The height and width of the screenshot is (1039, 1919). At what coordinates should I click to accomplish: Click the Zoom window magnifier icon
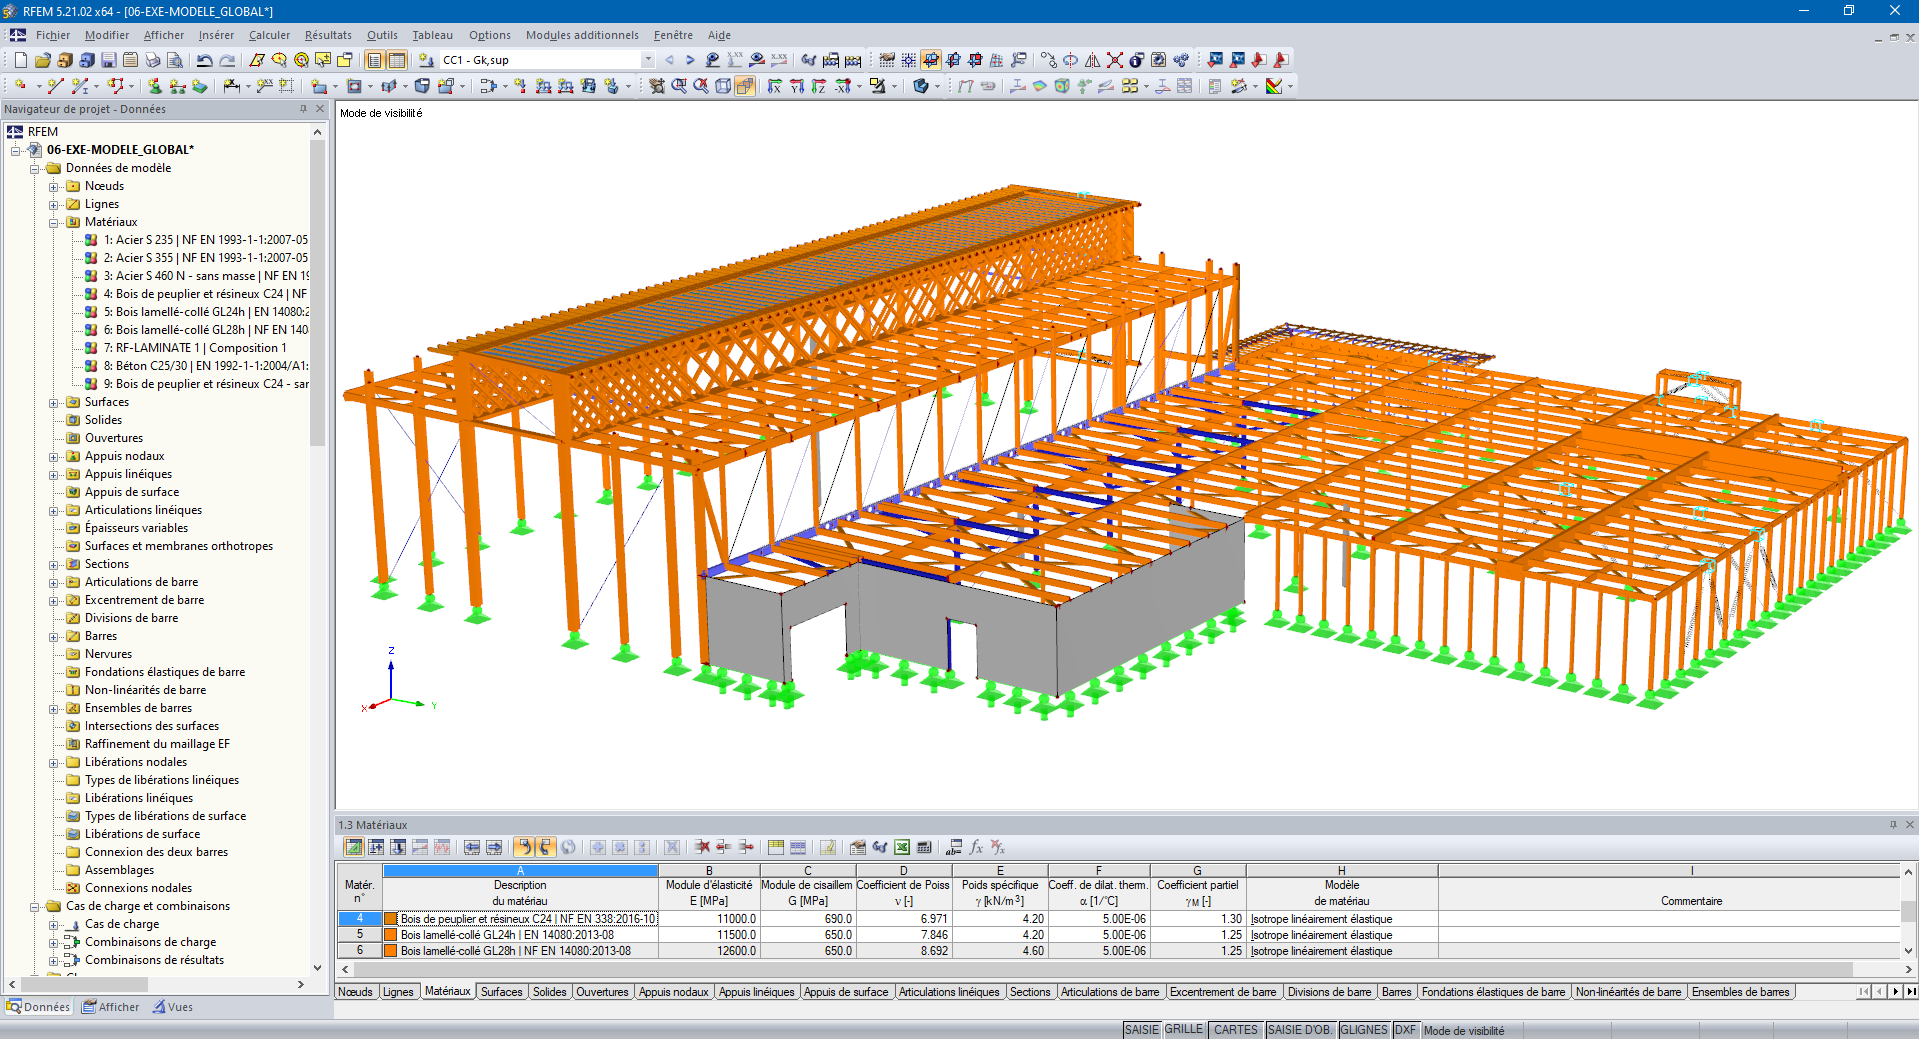(679, 86)
